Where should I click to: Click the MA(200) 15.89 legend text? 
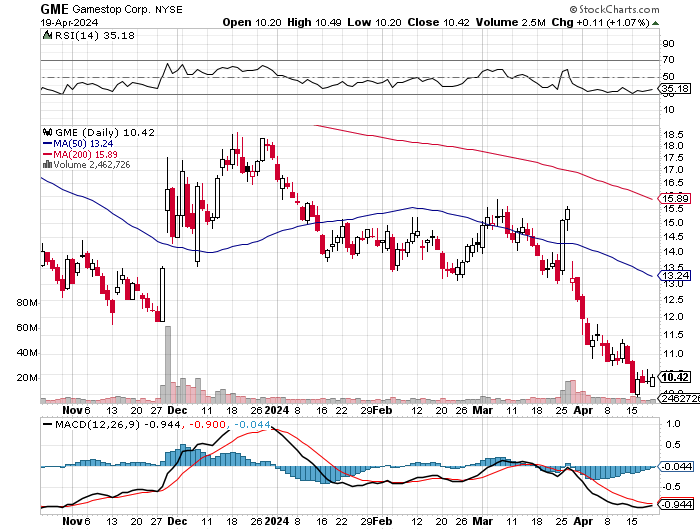click(85, 154)
